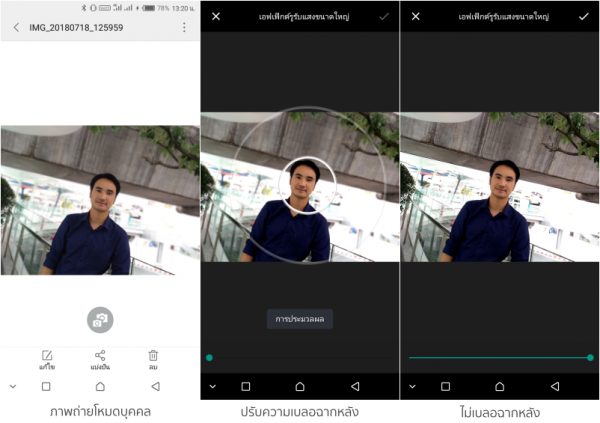Close the right editor with X icon

416,17
